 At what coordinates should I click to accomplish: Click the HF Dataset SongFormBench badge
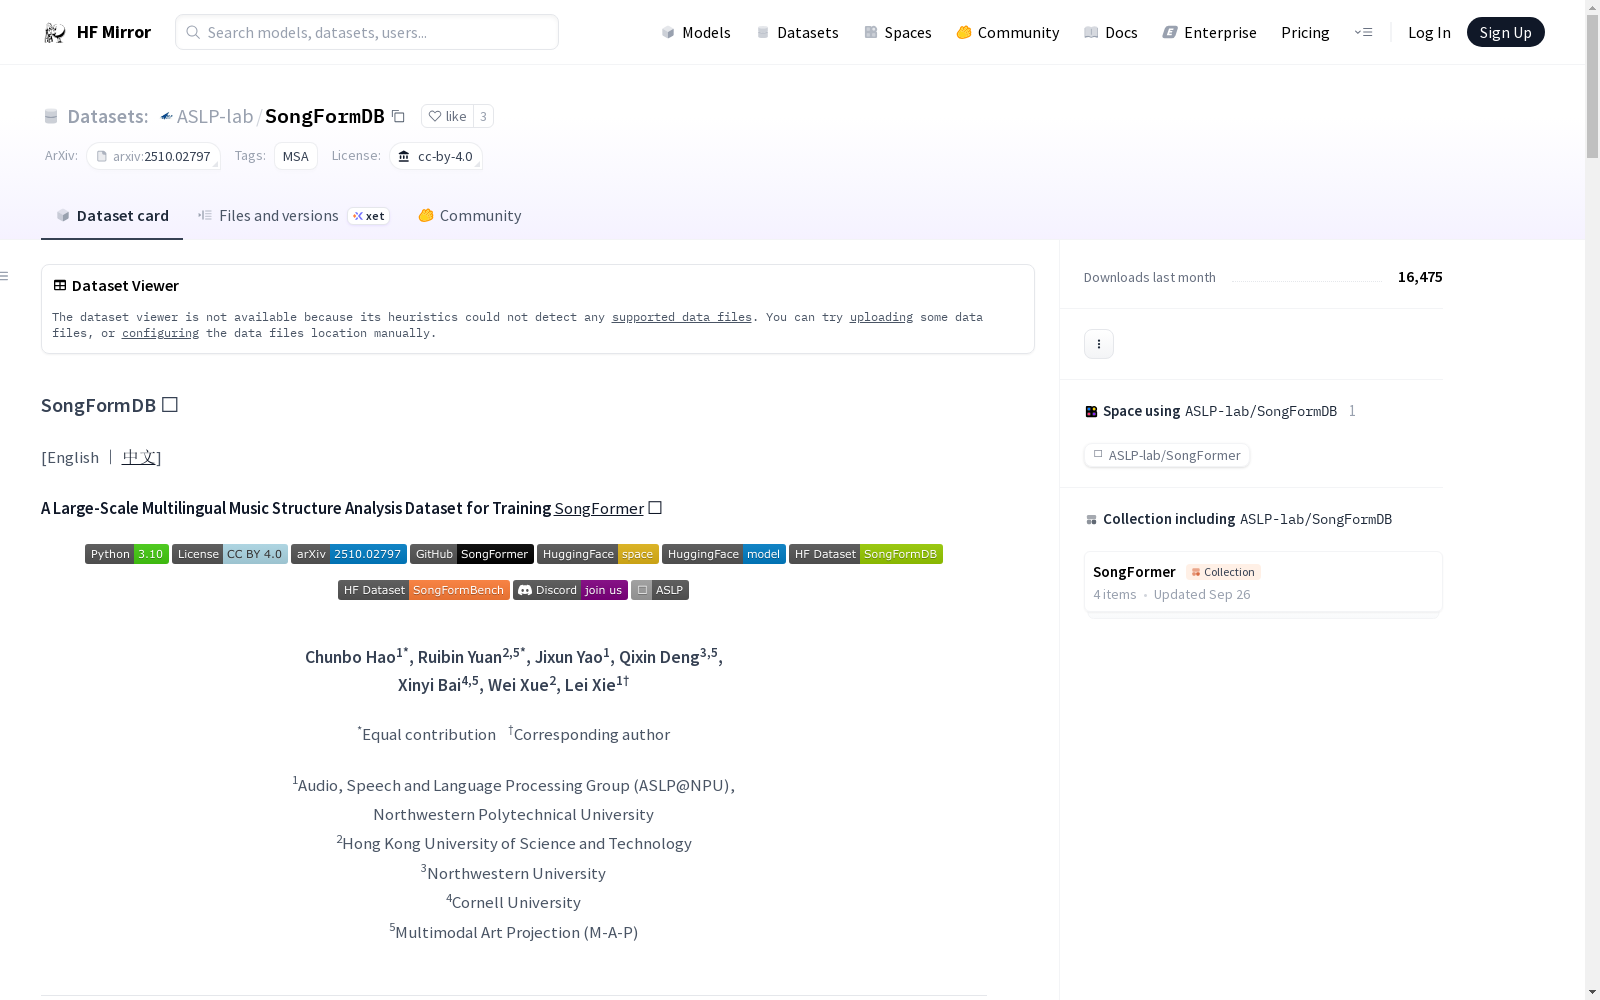click(x=424, y=590)
